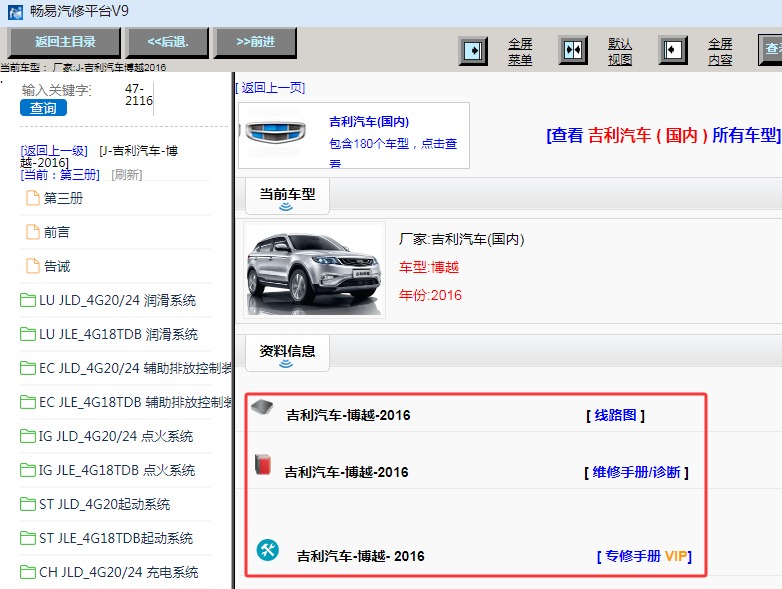Click the 厂家:吉利汽车(国内) text
The image size is (782, 589).
461,239
